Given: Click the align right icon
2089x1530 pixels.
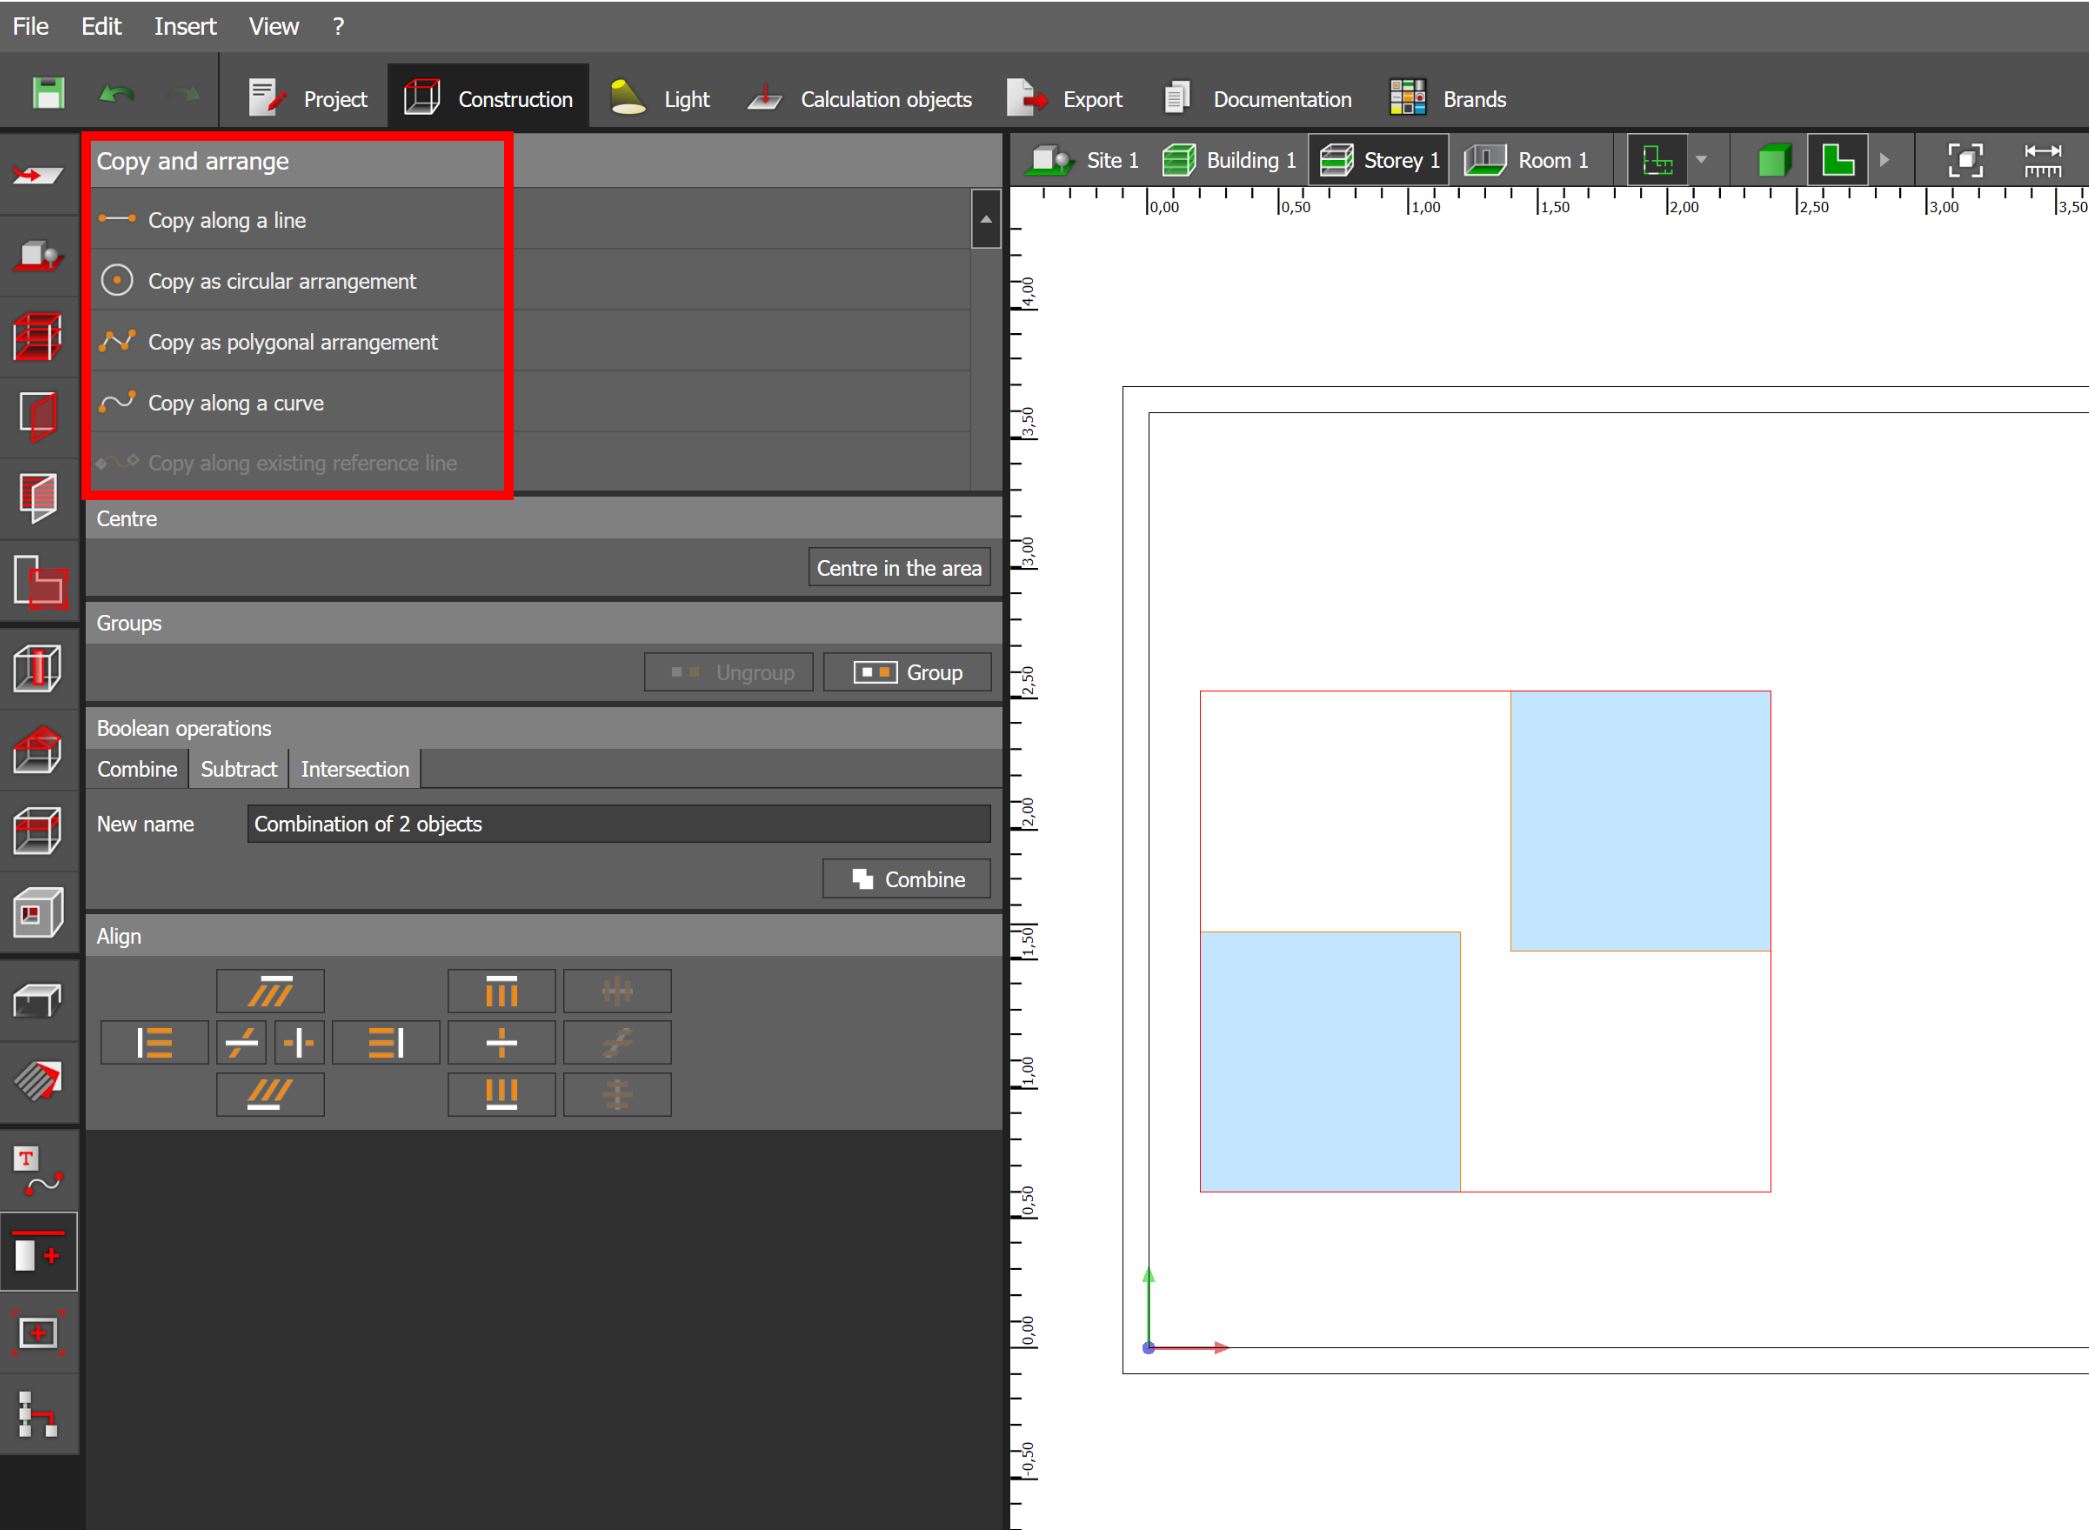Looking at the screenshot, I should tap(385, 1043).
